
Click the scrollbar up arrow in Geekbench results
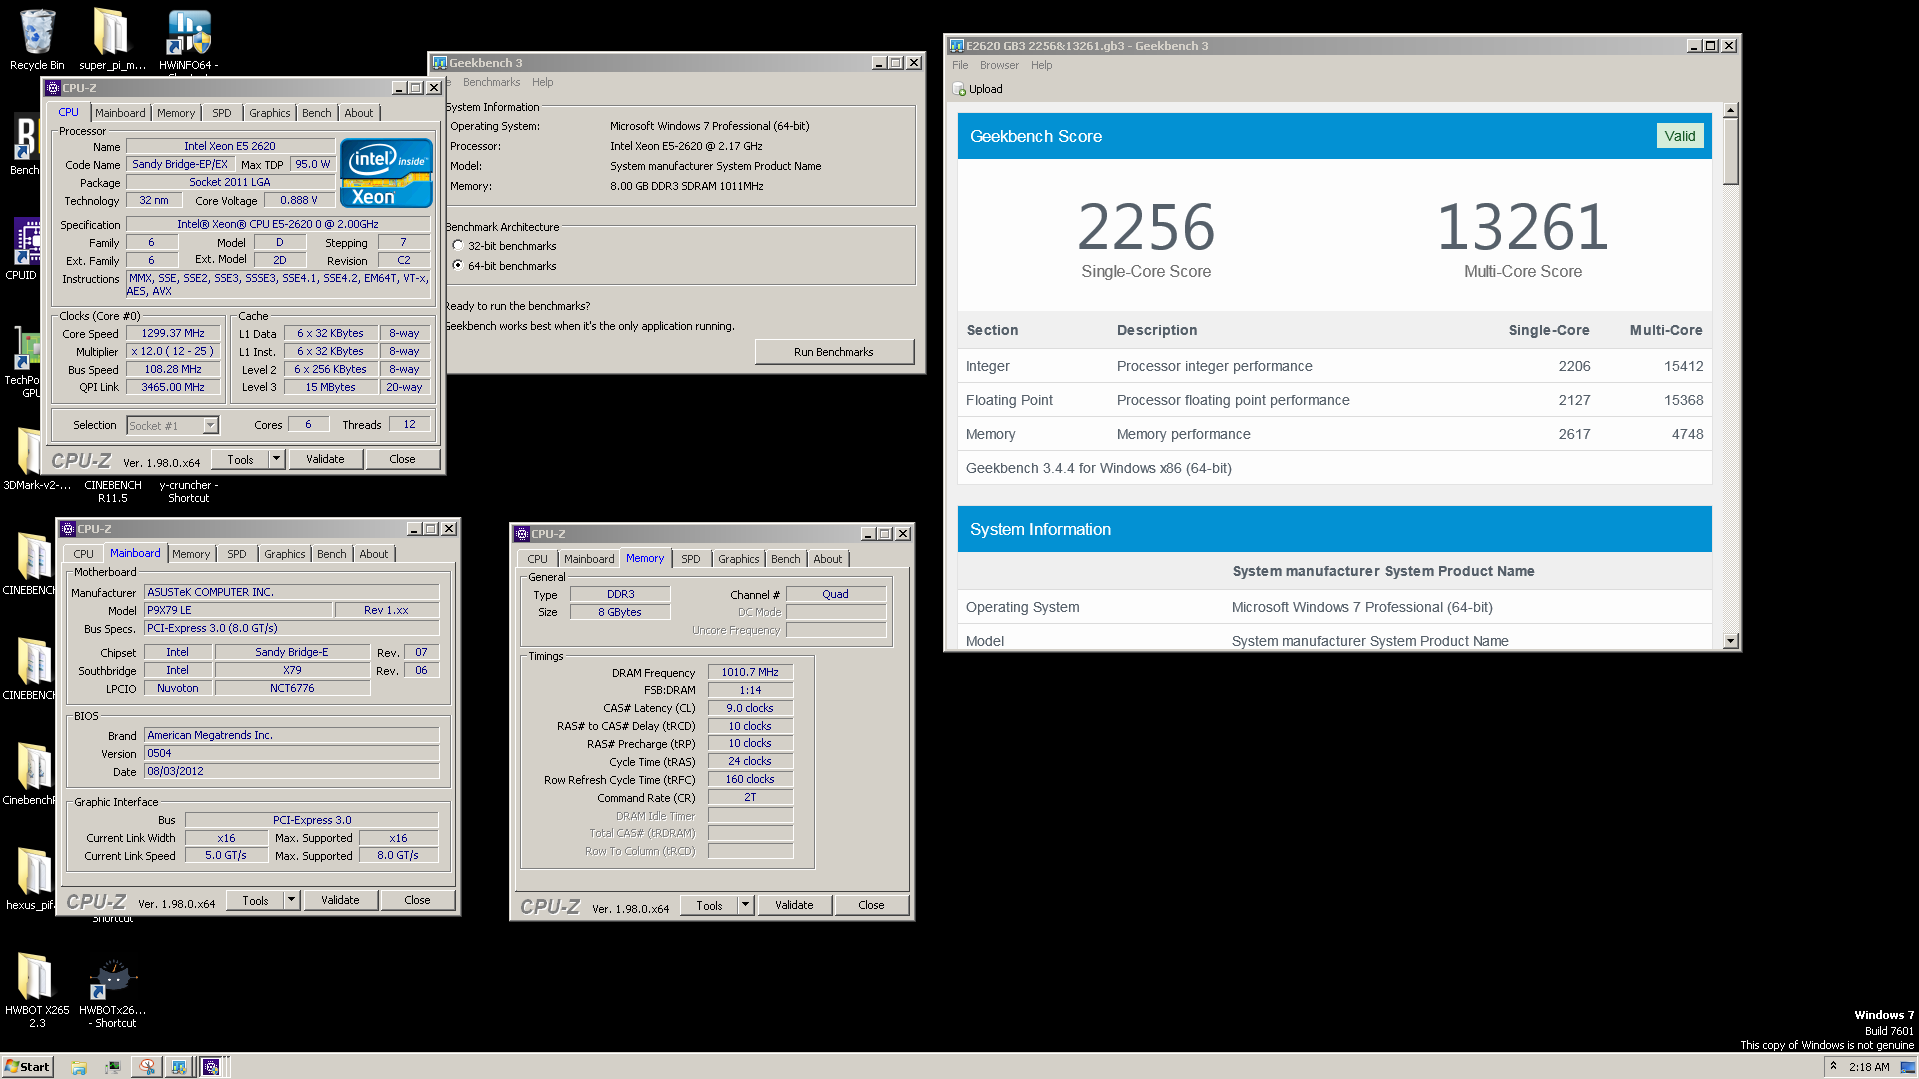[1731, 110]
